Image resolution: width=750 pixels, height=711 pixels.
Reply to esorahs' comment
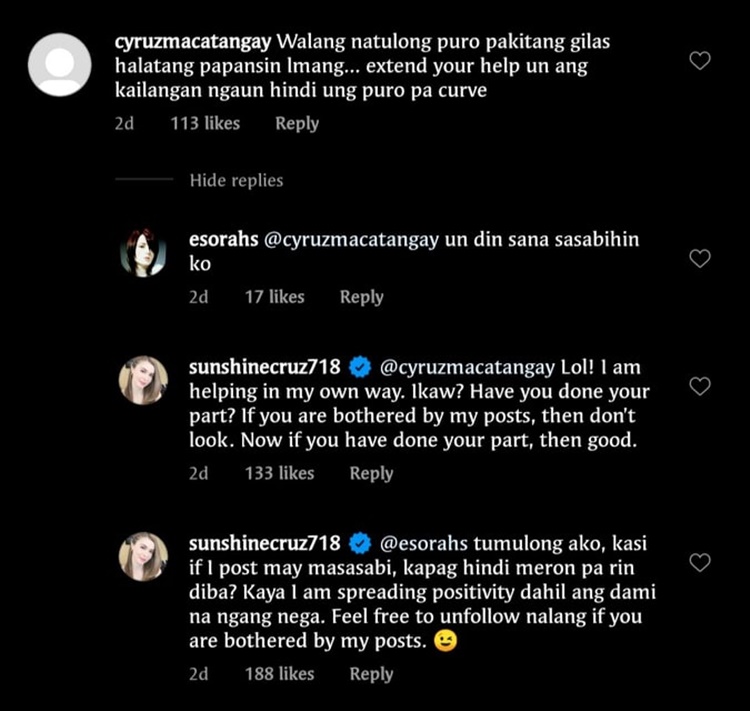pos(361,297)
